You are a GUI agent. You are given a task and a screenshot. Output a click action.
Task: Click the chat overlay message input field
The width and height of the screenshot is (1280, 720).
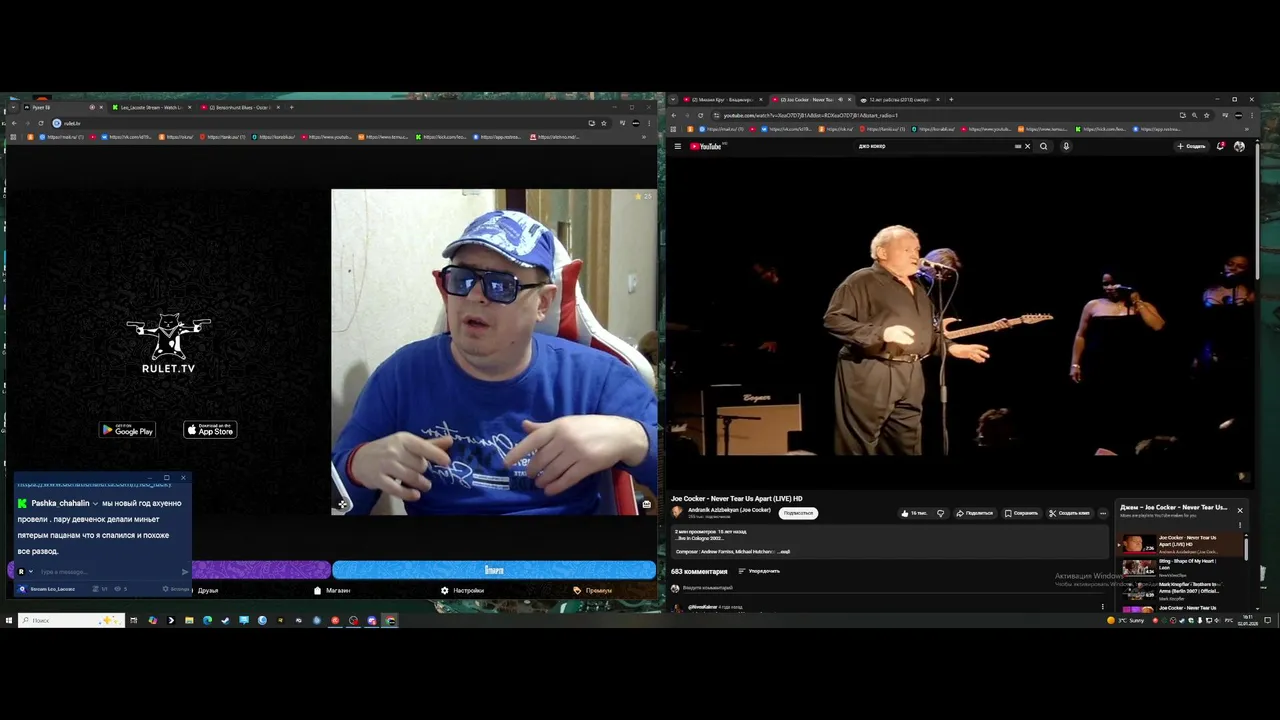coord(110,572)
